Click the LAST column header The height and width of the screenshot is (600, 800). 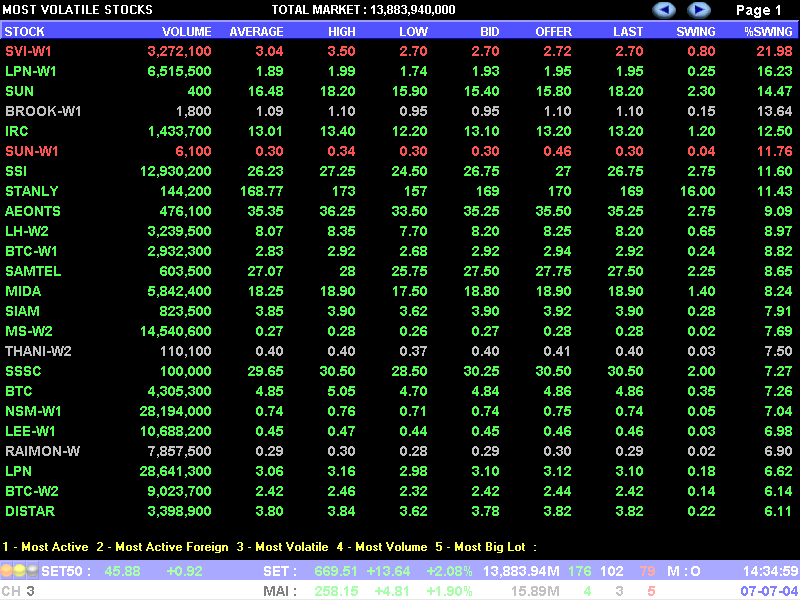[x=628, y=32]
